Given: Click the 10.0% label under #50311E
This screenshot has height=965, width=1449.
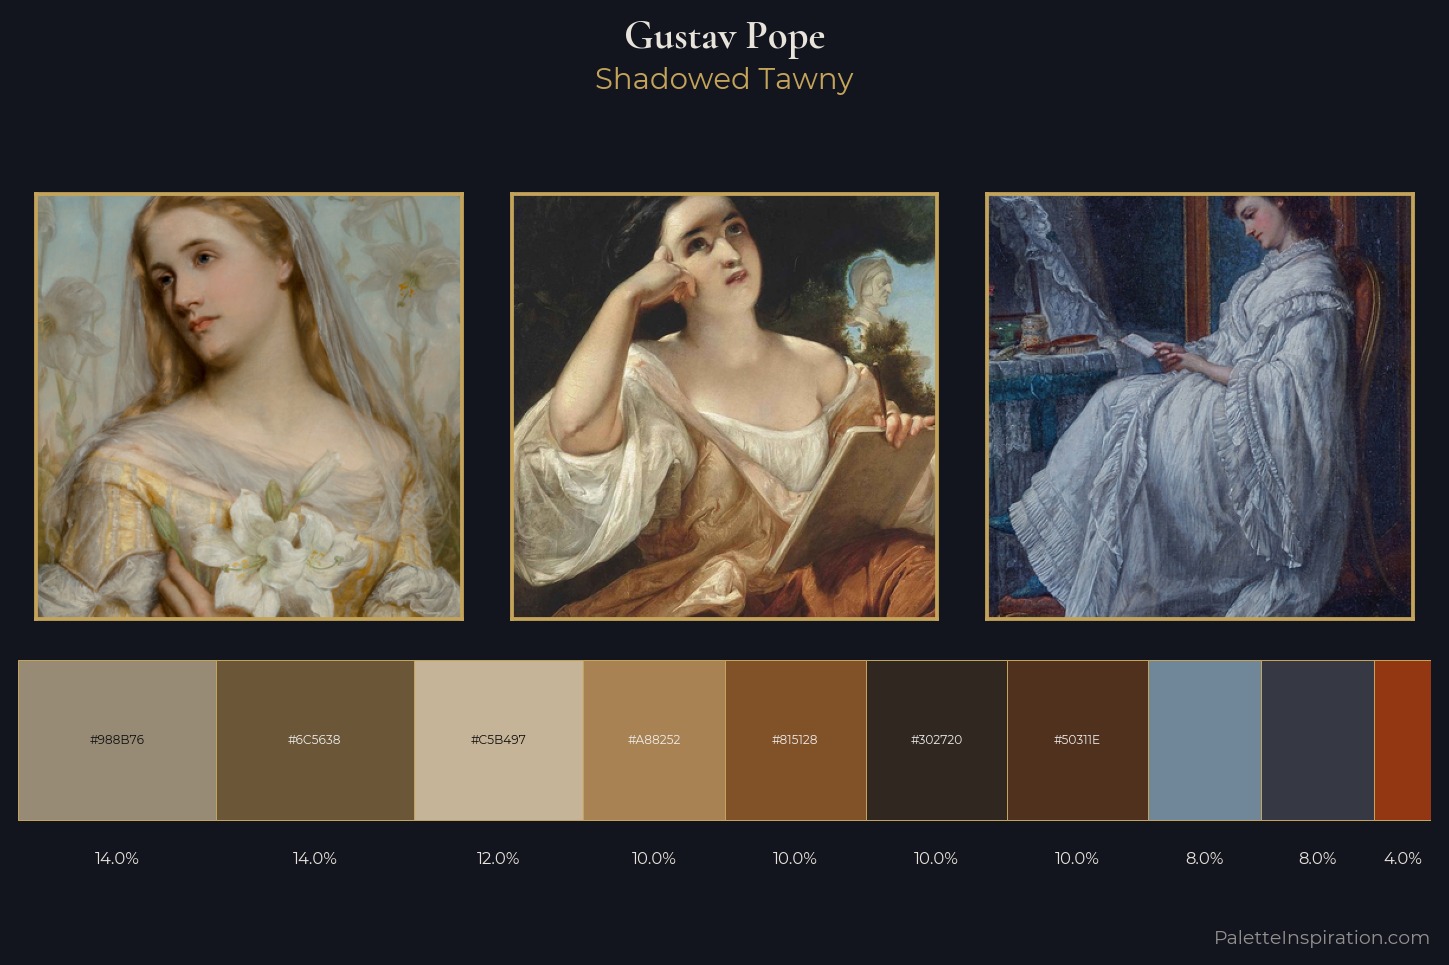Looking at the screenshot, I should pyautogui.click(x=1077, y=858).
